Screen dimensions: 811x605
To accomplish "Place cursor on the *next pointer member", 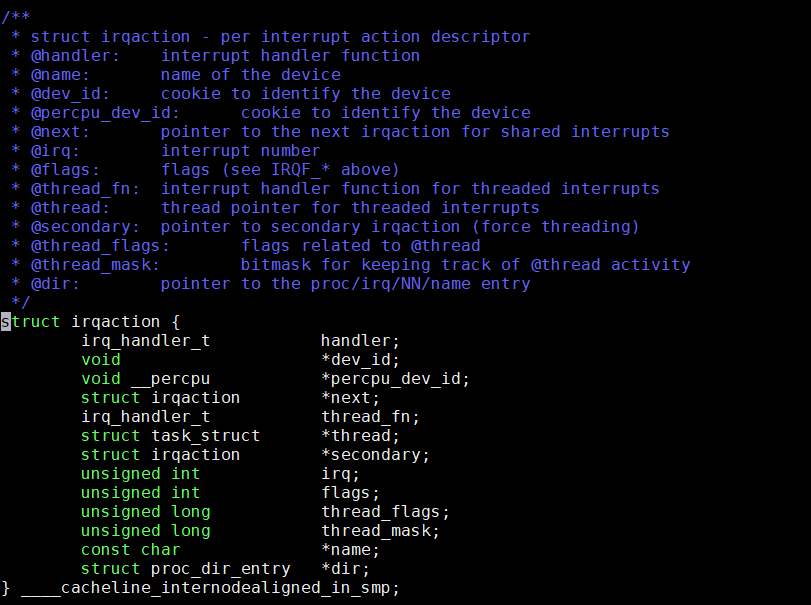I will [x=350, y=398].
